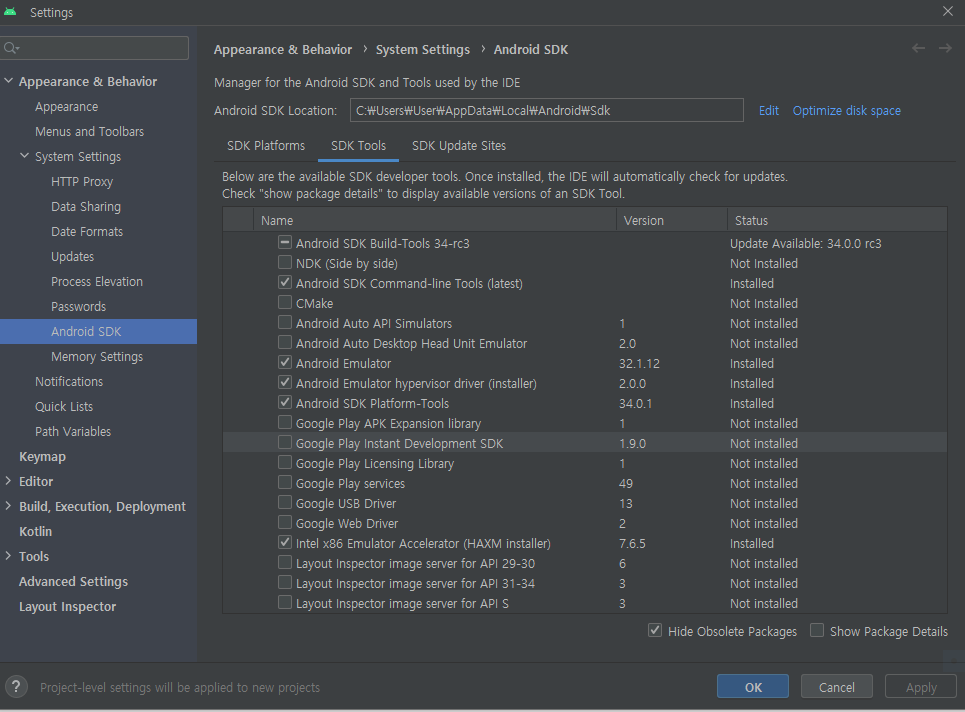Open Advanced Settings page
This screenshot has width=965, height=712.
73,582
